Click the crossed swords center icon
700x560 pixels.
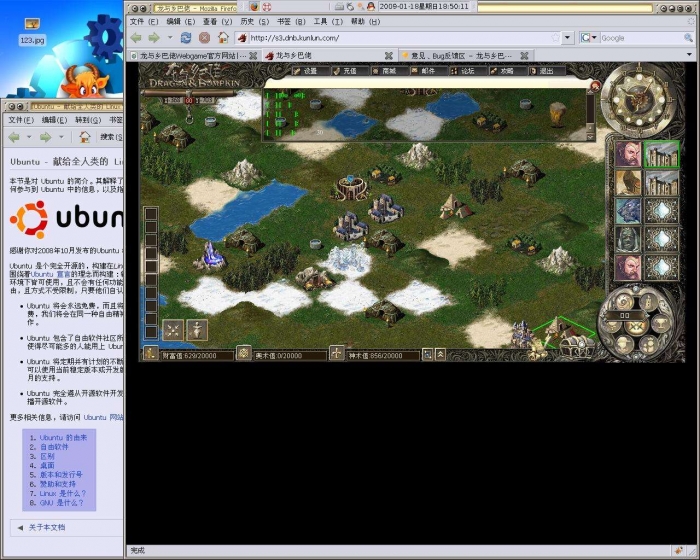636,327
